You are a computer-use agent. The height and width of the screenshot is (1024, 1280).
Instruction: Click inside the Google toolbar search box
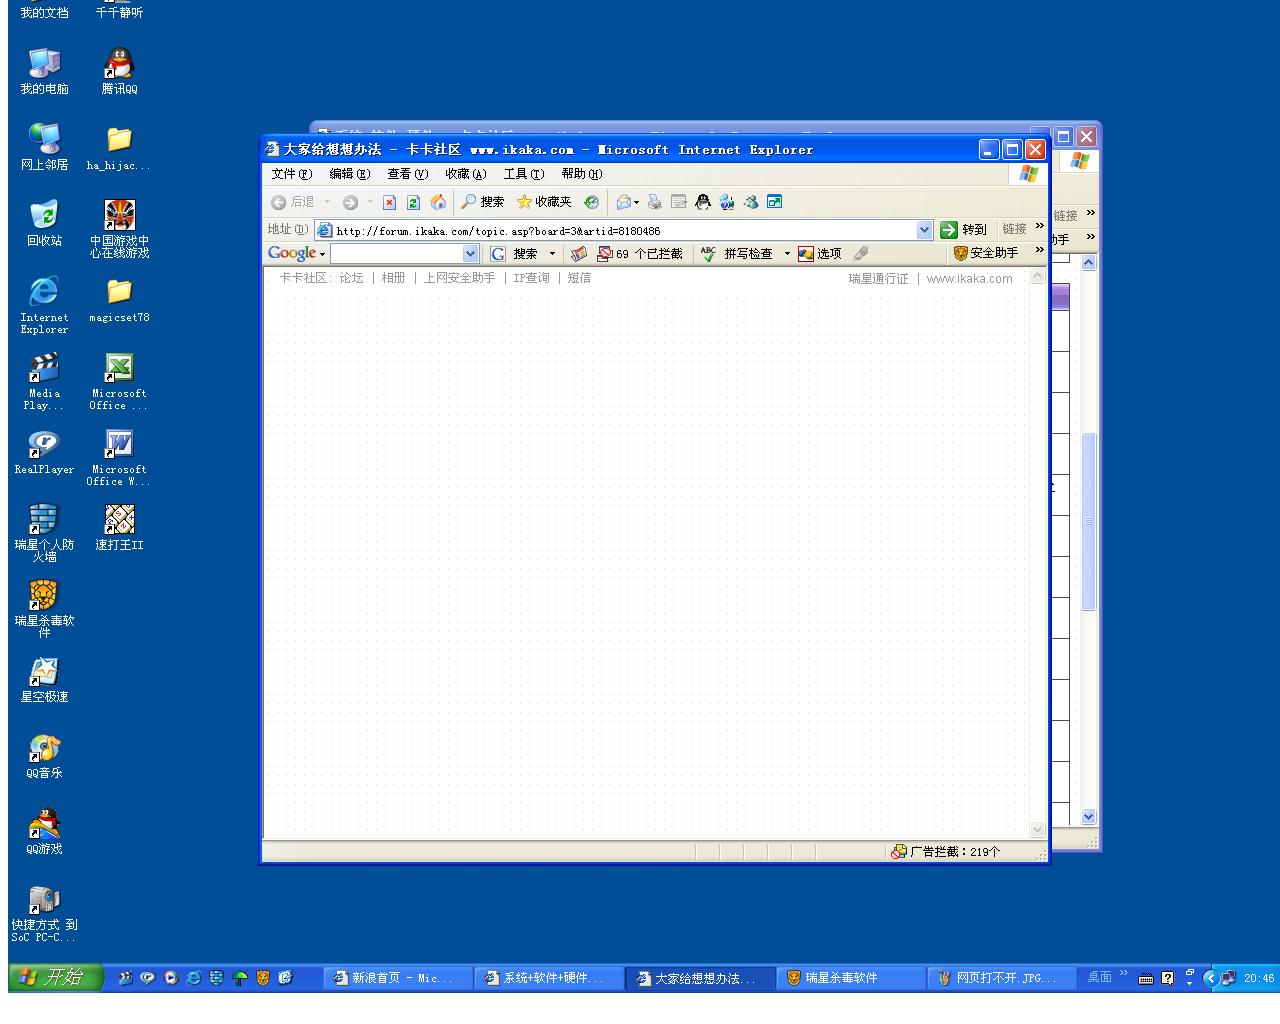[x=397, y=254]
